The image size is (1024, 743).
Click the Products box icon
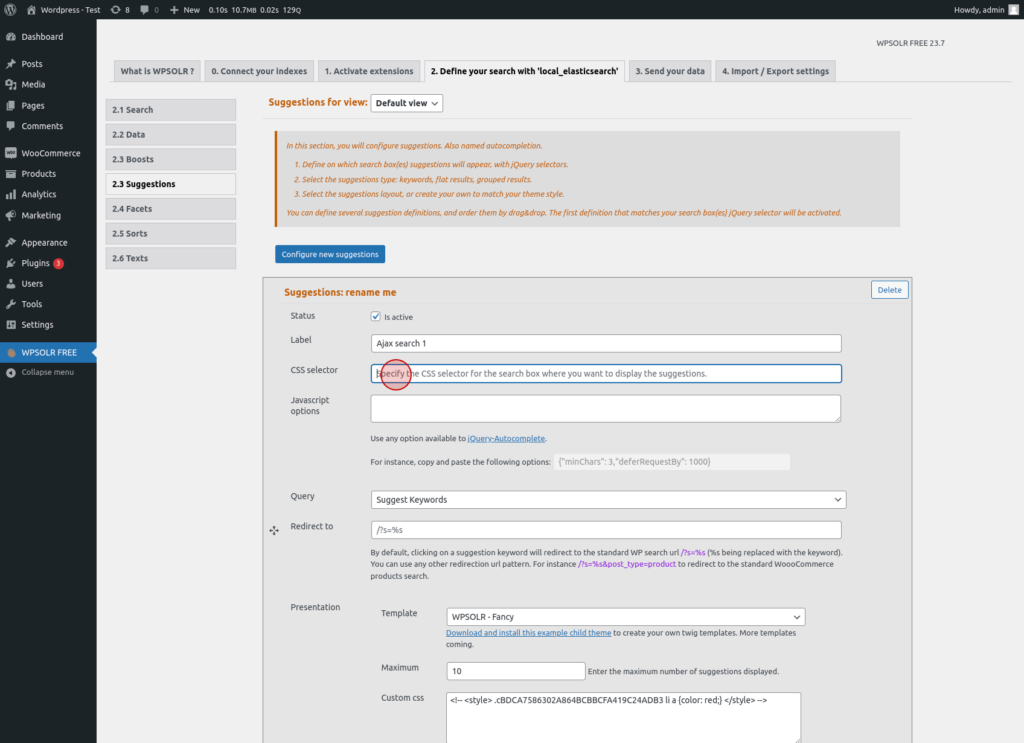(x=10, y=174)
